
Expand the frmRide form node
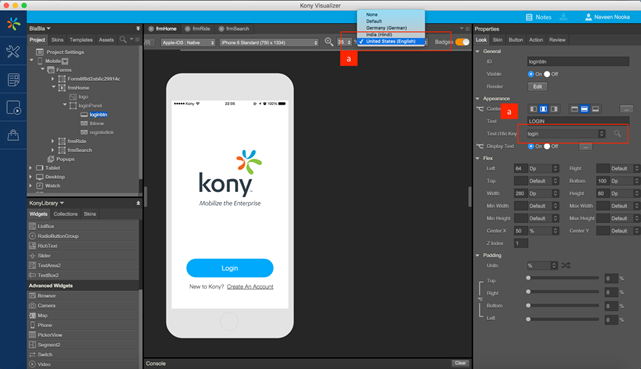(53, 141)
